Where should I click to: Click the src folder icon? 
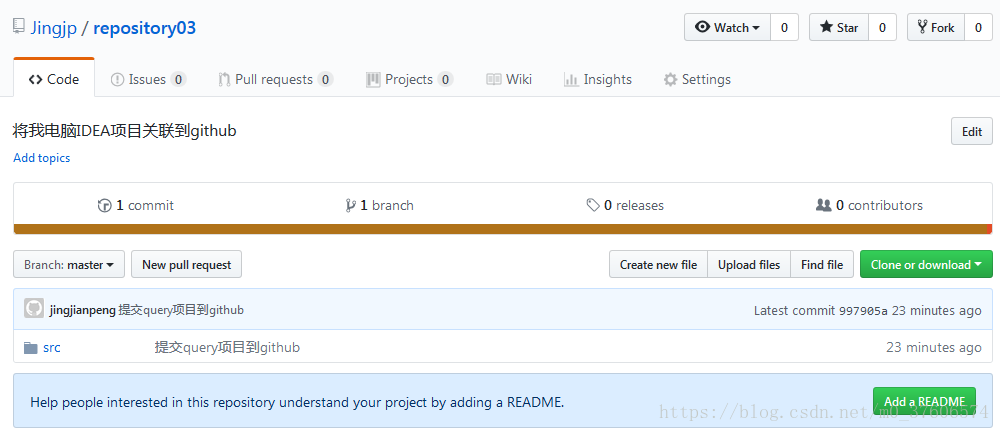31,348
